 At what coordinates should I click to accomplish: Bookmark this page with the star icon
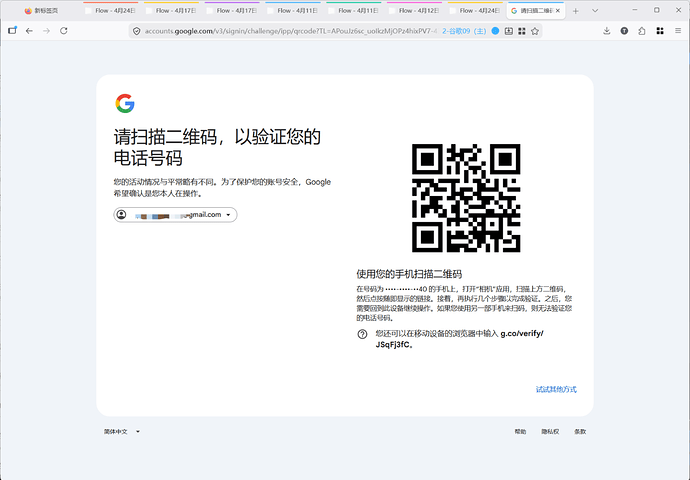[x=535, y=31]
